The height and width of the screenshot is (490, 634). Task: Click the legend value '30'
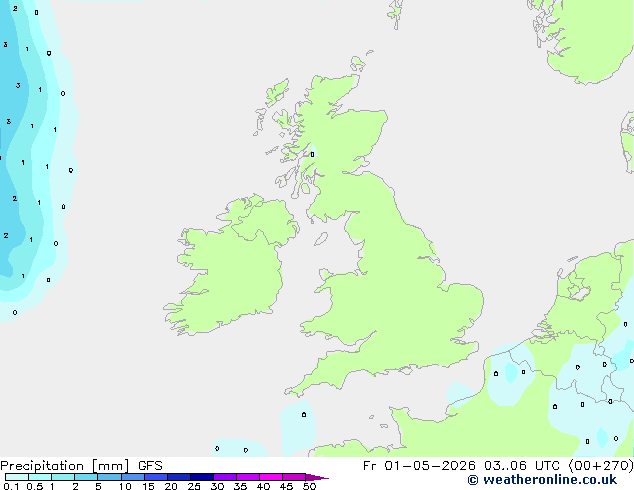coord(217,486)
